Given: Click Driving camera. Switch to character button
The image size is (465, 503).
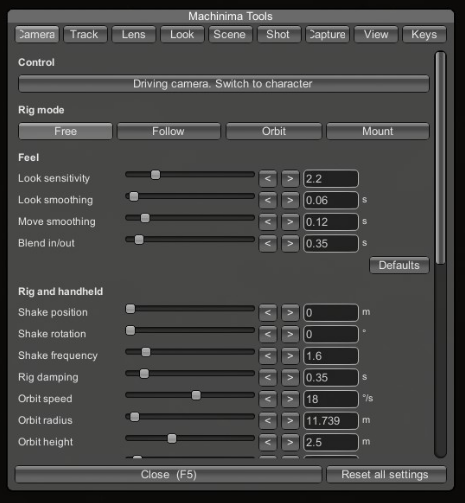Looking at the screenshot, I should [x=224, y=84].
